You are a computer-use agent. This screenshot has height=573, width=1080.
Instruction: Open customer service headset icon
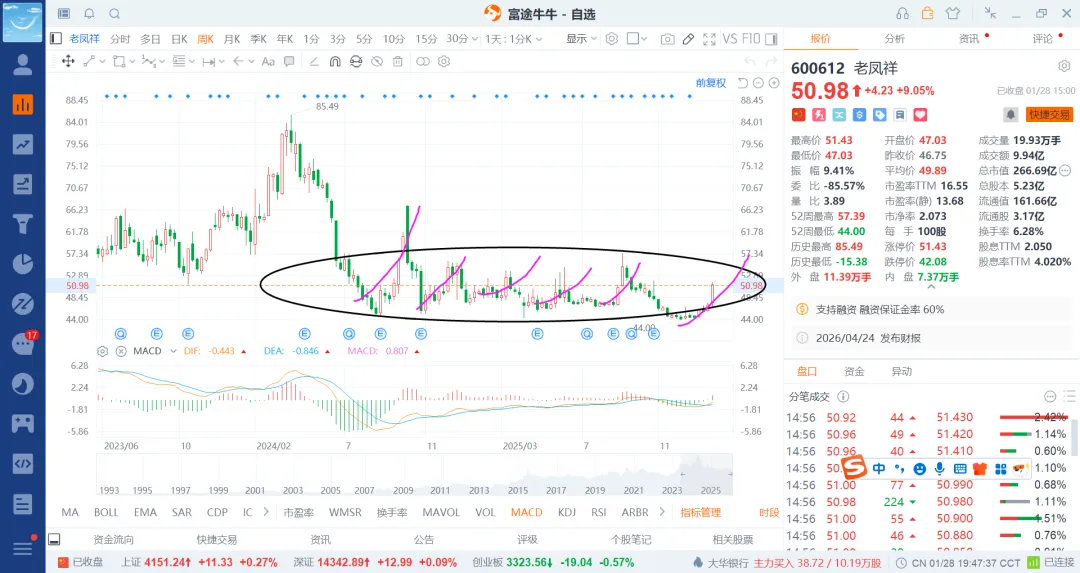(902, 14)
